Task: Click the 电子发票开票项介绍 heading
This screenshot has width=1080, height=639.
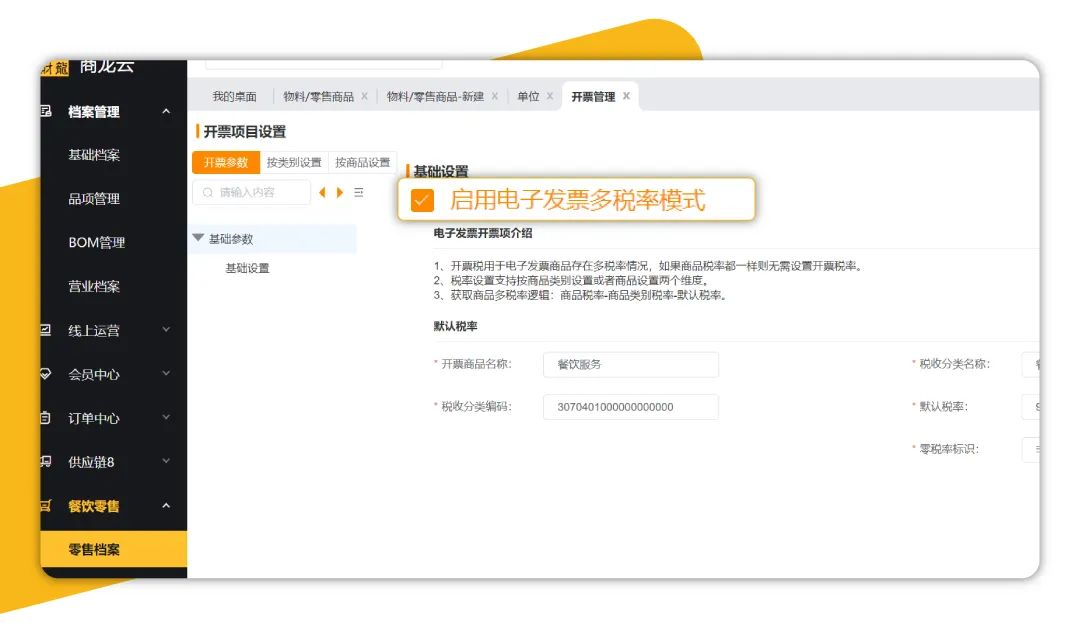Action: (483, 233)
